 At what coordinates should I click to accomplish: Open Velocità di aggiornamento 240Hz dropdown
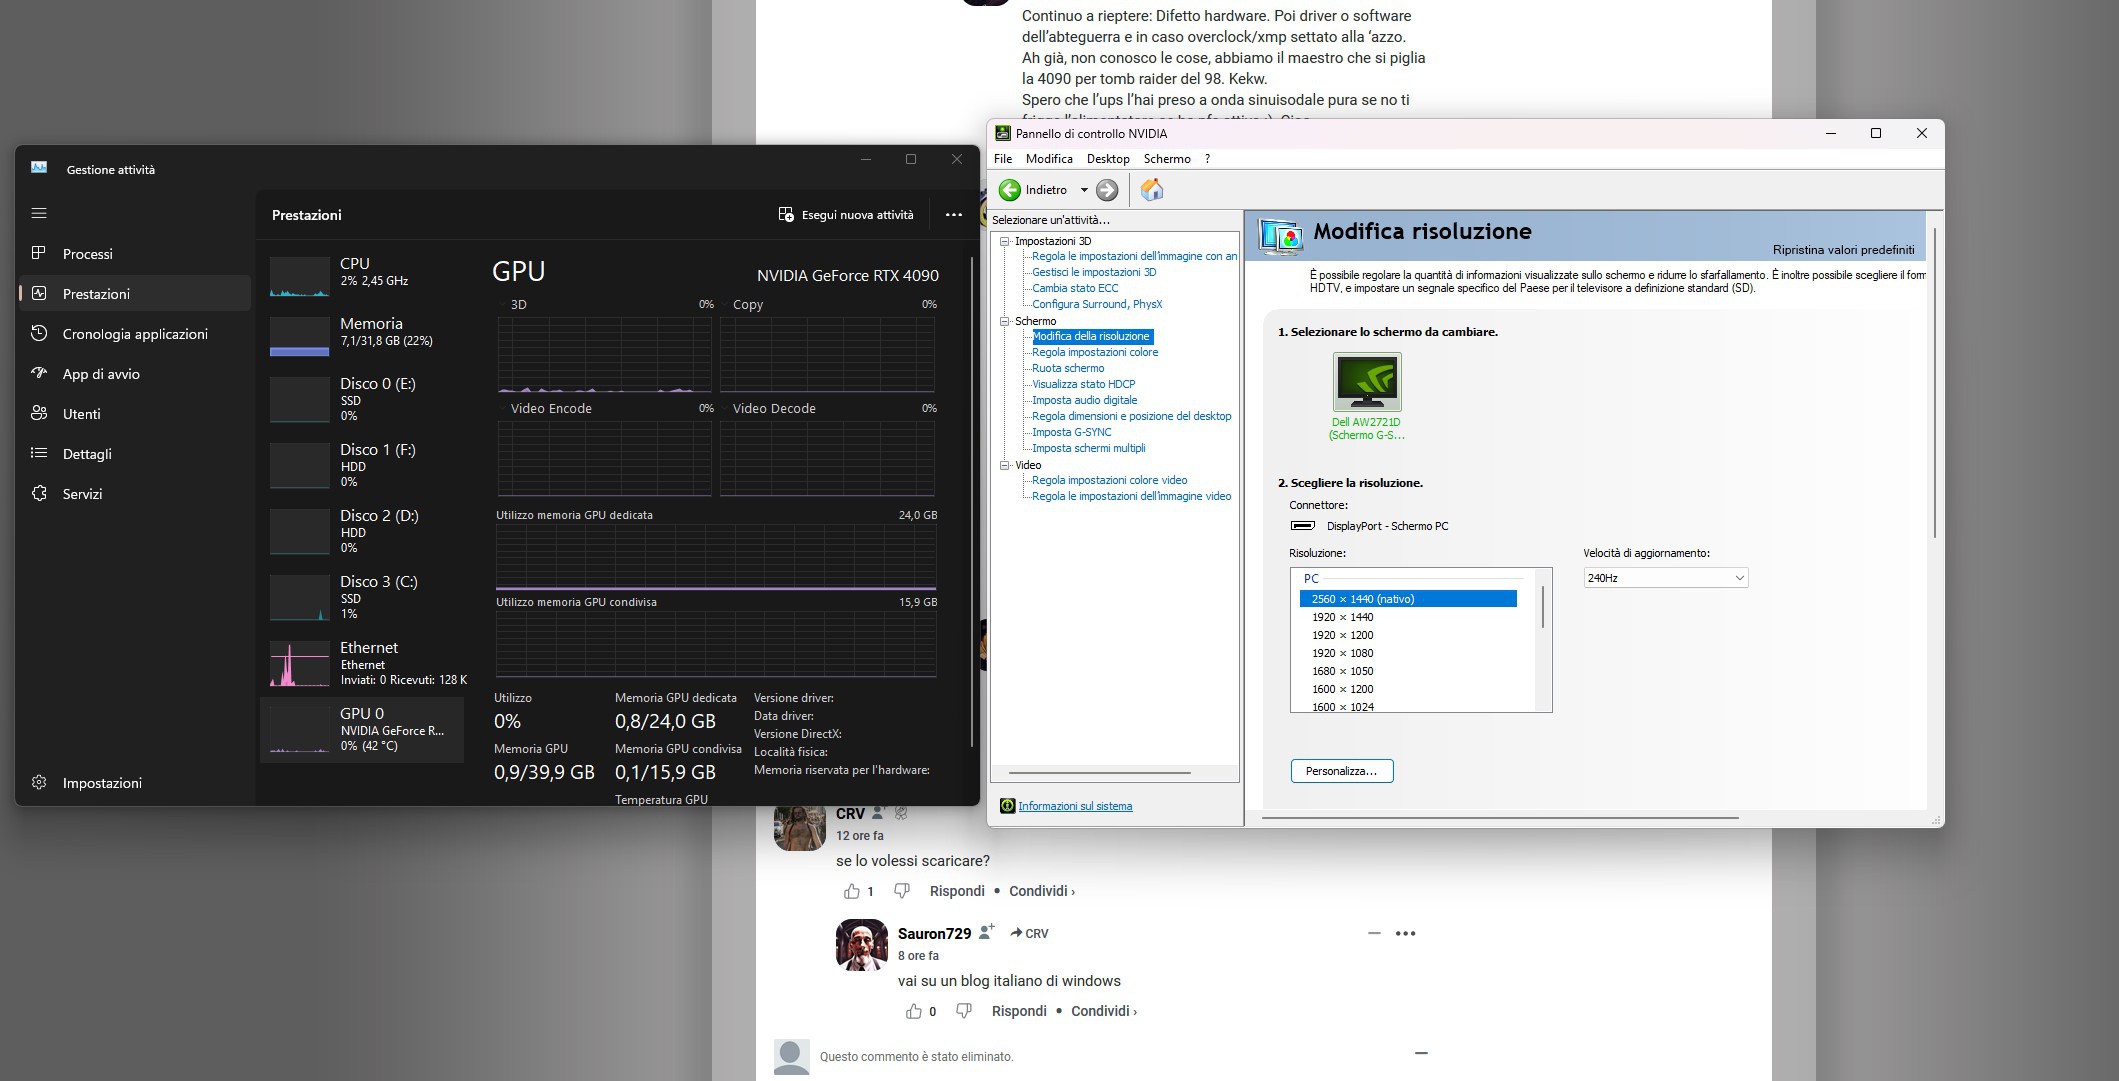[x=1666, y=578]
